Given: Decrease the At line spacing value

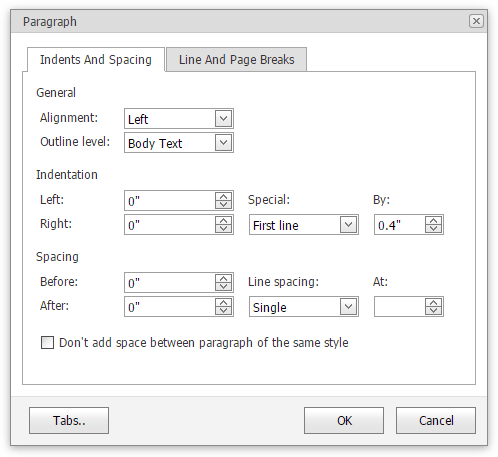Looking at the screenshot, I should pos(433,311).
